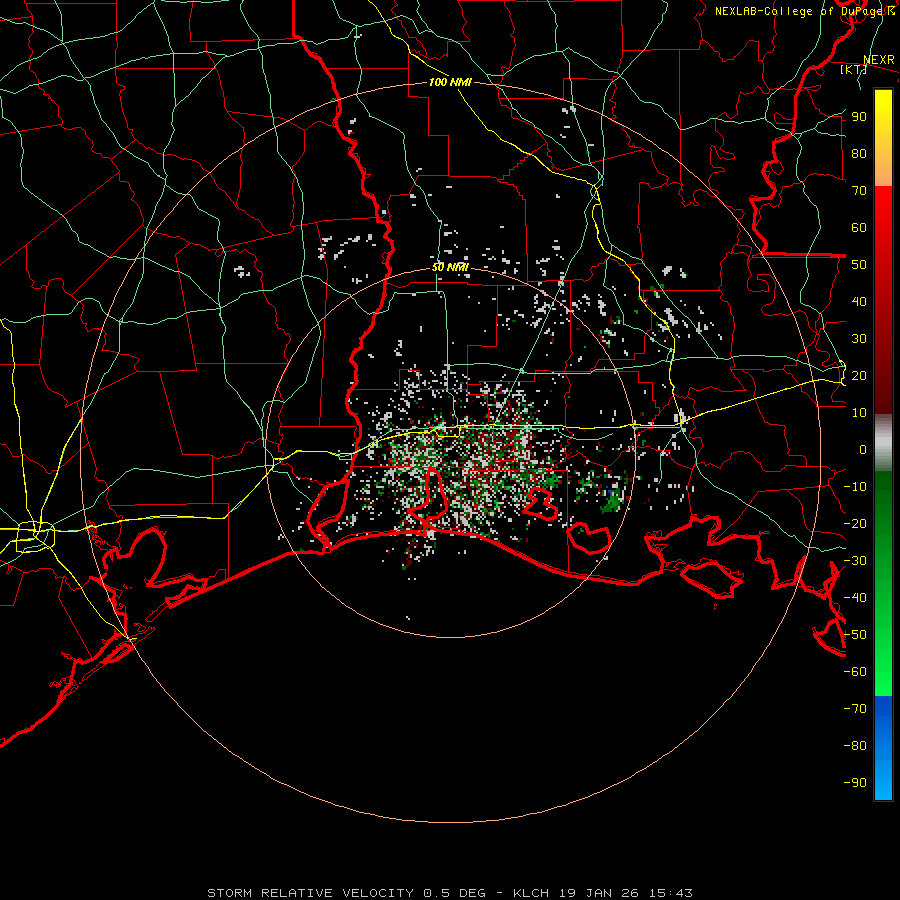This screenshot has width=900, height=900.
Task: Pick the bright red segment of color bar
Action: point(883,210)
